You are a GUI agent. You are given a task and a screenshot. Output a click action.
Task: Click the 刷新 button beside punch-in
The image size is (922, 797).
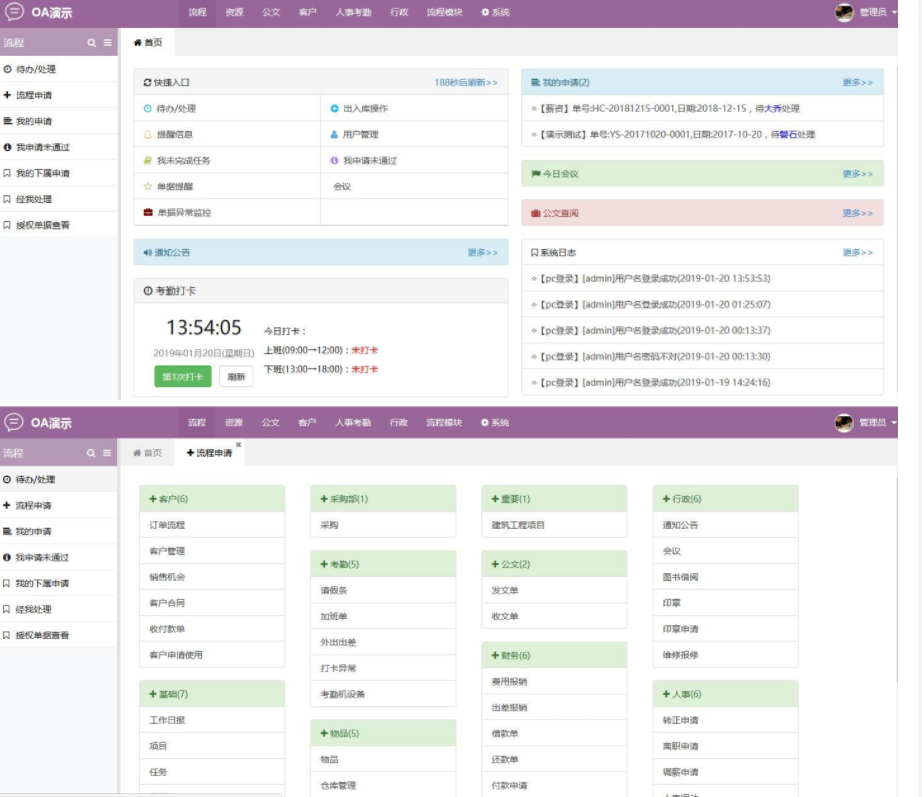pyautogui.click(x=236, y=377)
